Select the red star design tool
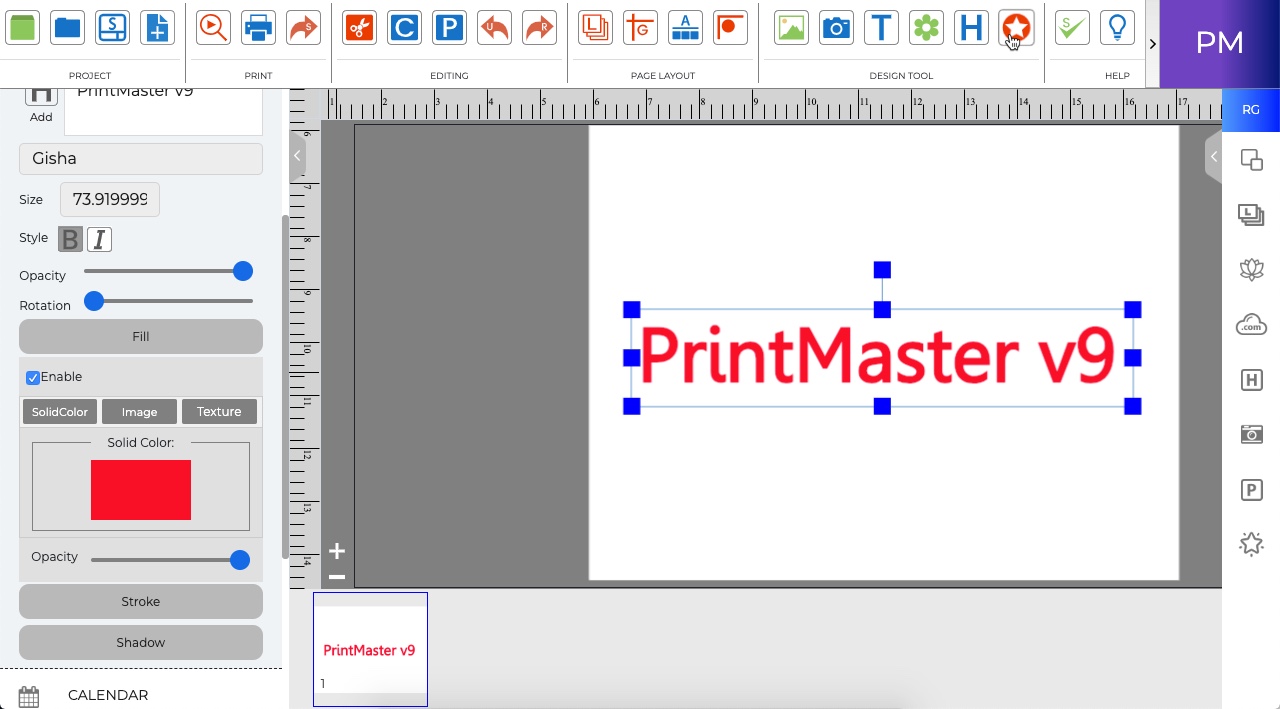This screenshot has width=1280, height=709. (1016, 28)
